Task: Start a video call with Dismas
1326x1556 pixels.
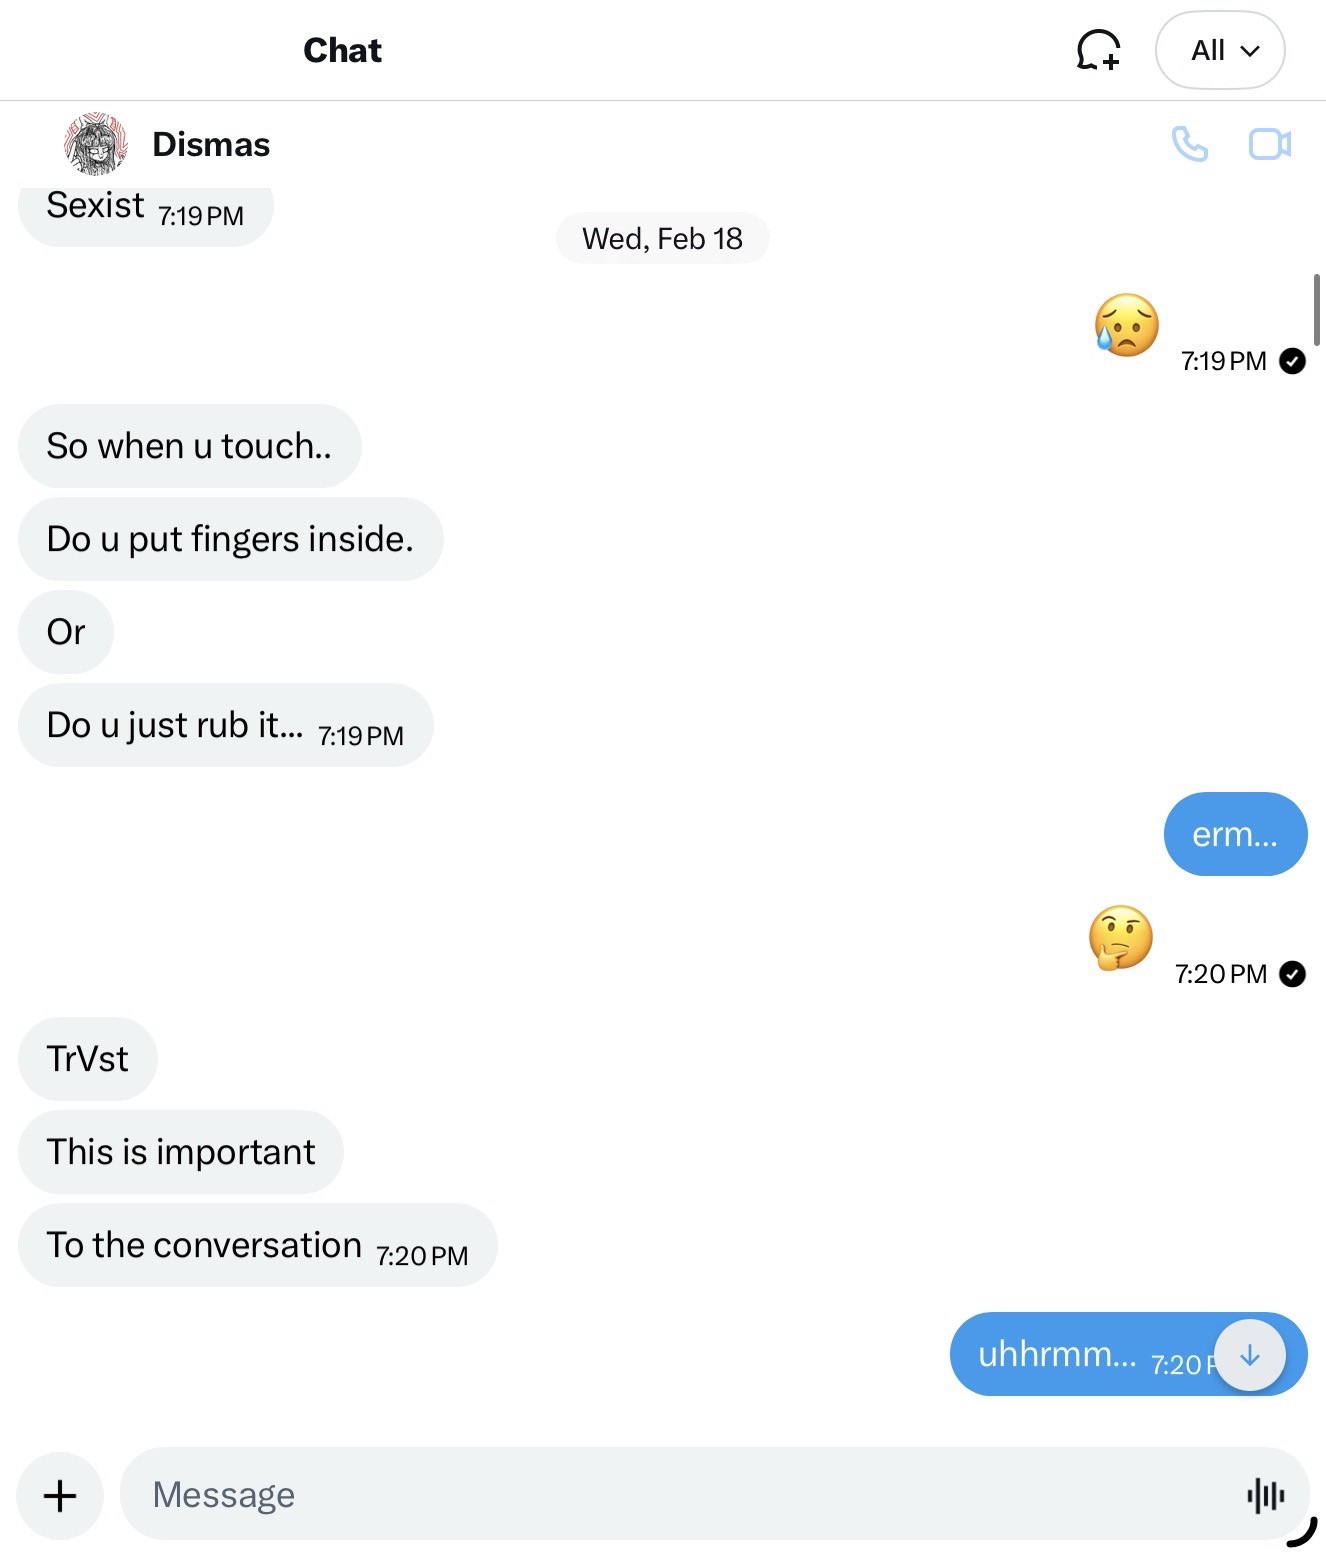Action: [1269, 145]
